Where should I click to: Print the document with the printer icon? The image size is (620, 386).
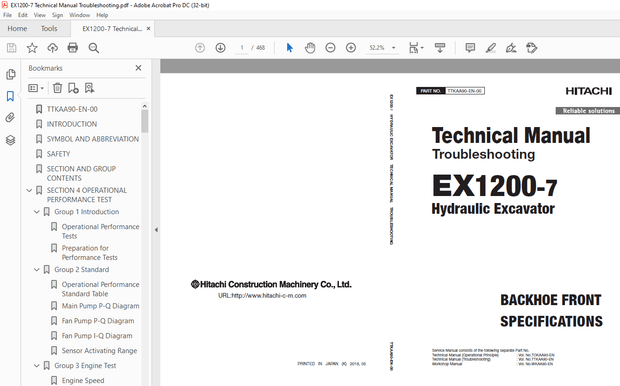(x=73, y=48)
